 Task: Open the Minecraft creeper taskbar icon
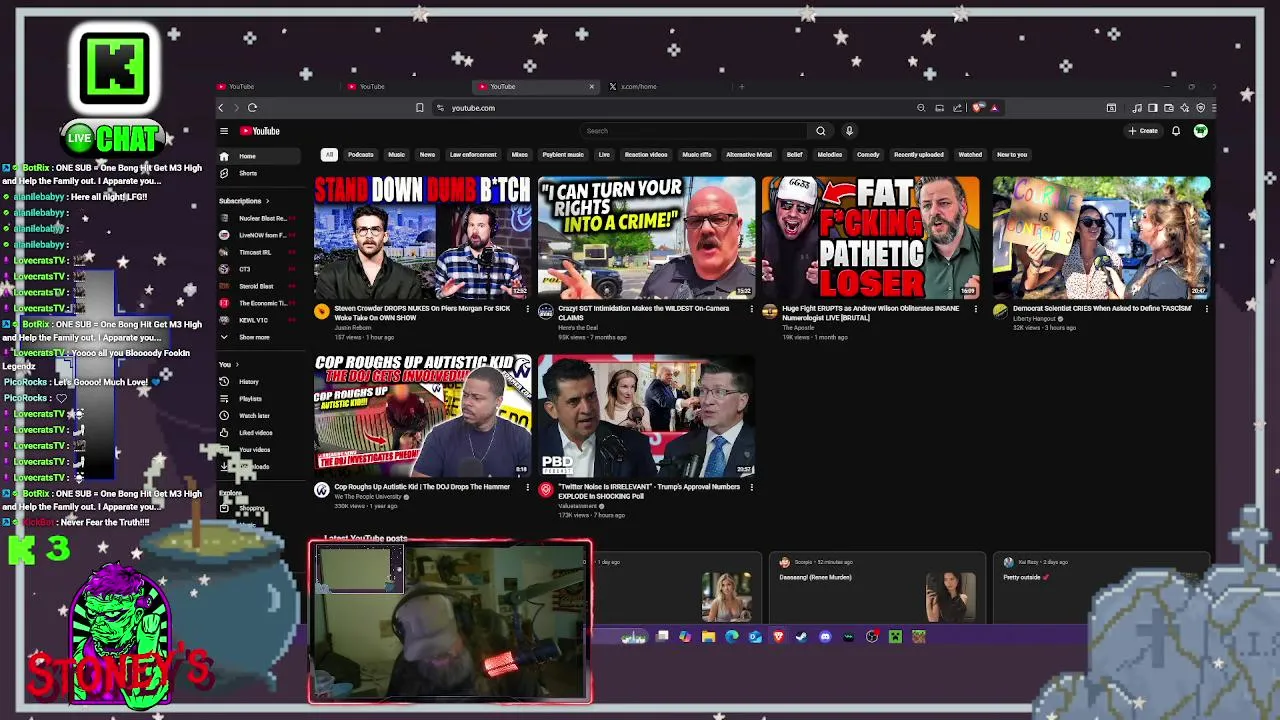coord(895,636)
